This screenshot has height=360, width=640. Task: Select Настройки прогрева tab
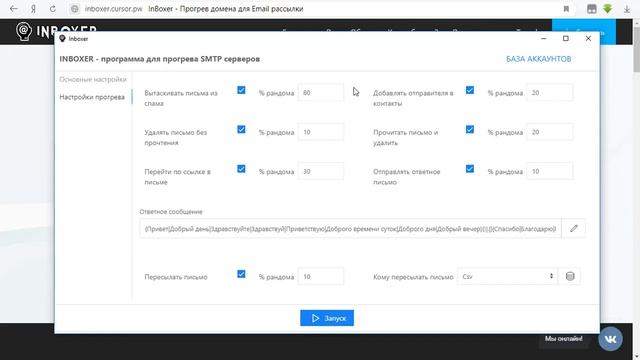tap(92, 97)
